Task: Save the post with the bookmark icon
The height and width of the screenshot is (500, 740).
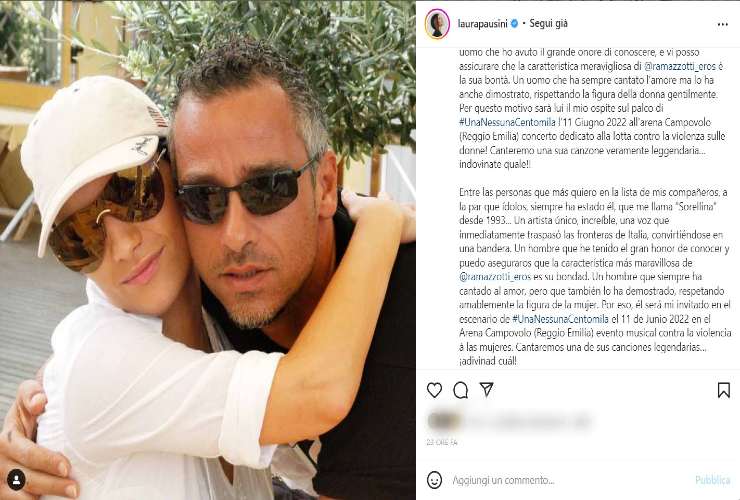Action: [723, 390]
